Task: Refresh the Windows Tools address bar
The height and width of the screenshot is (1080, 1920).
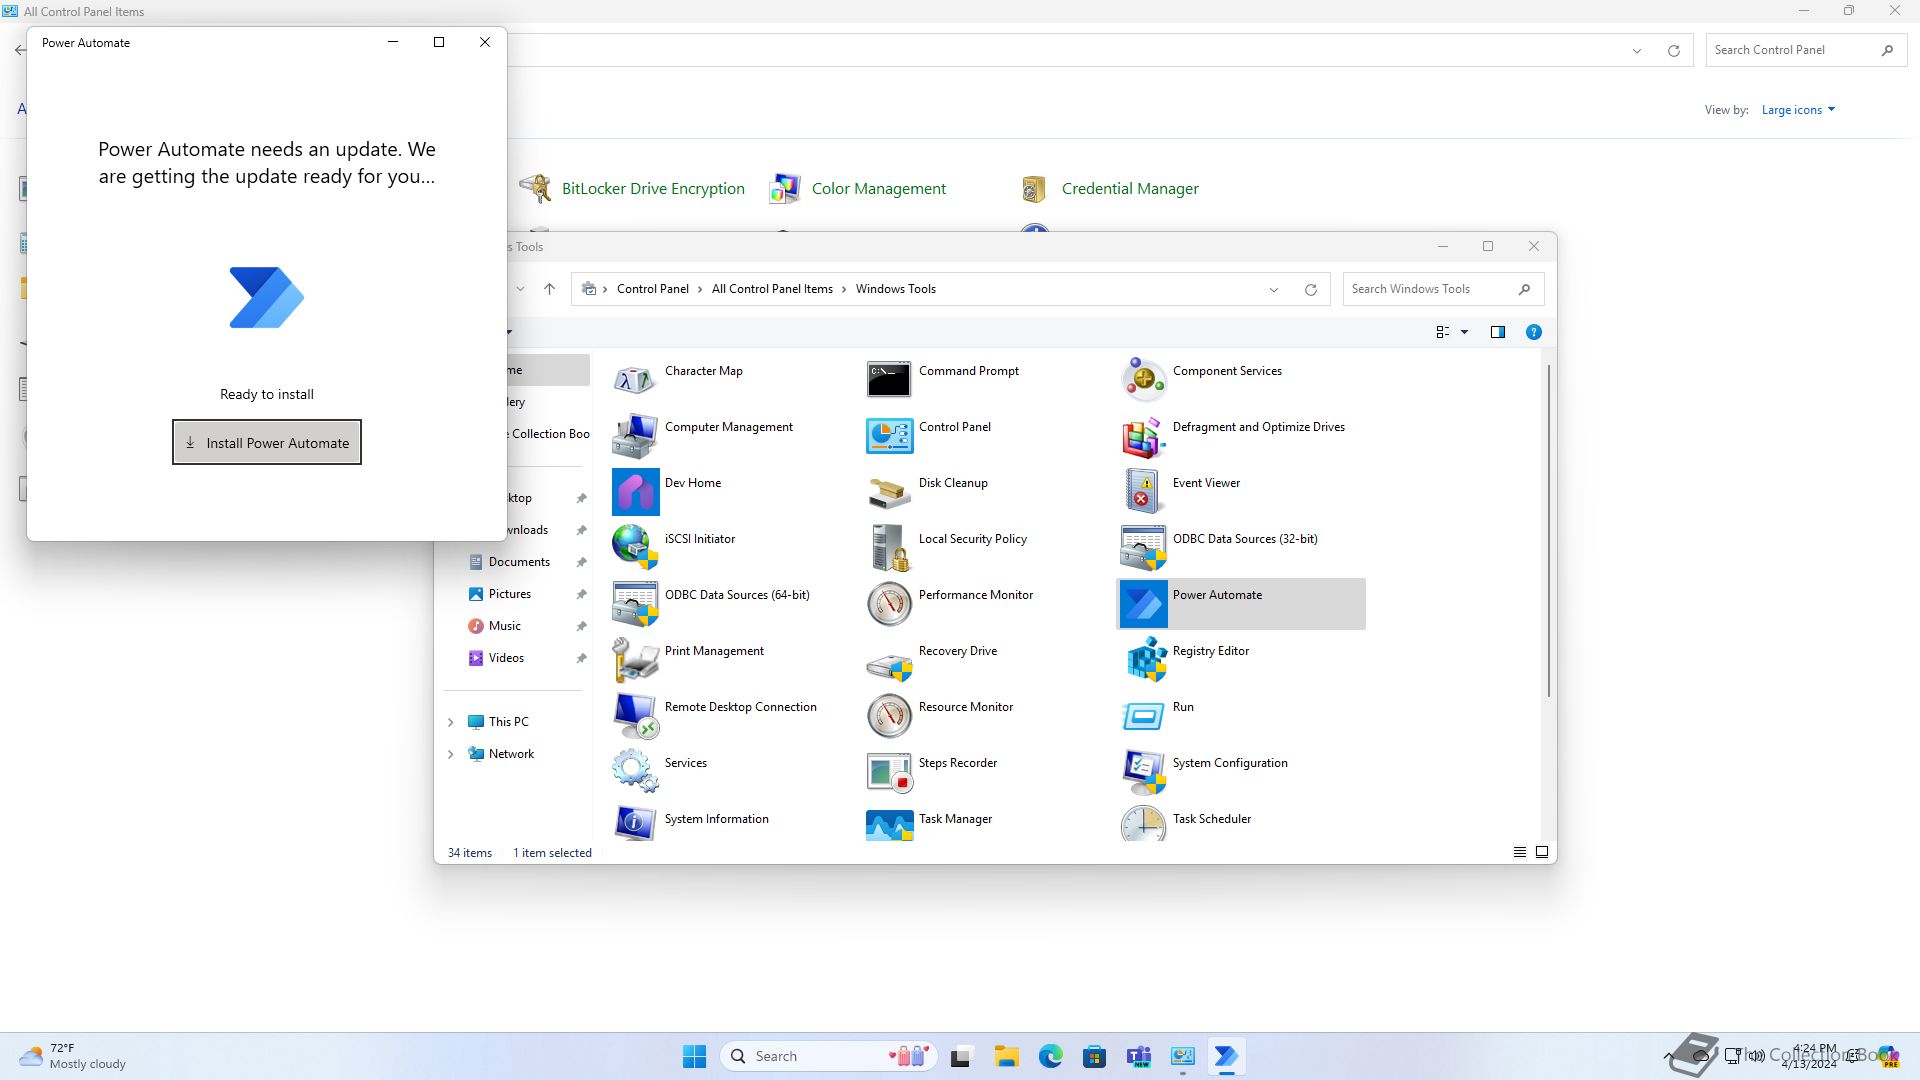Action: tap(1310, 289)
